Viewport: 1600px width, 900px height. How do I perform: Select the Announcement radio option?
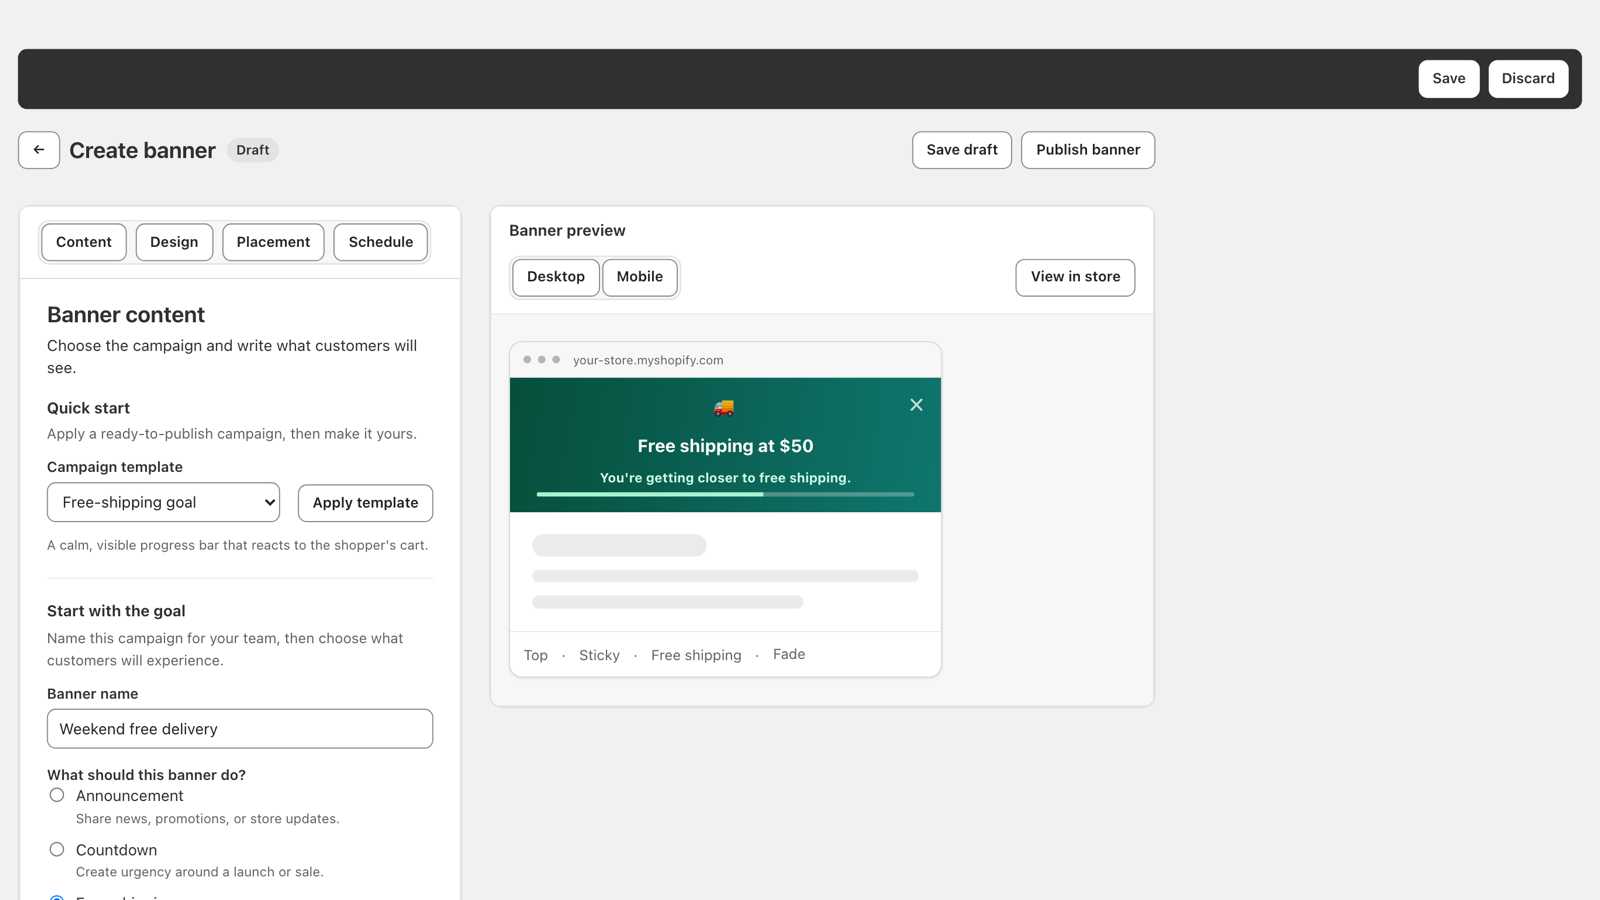coord(57,795)
